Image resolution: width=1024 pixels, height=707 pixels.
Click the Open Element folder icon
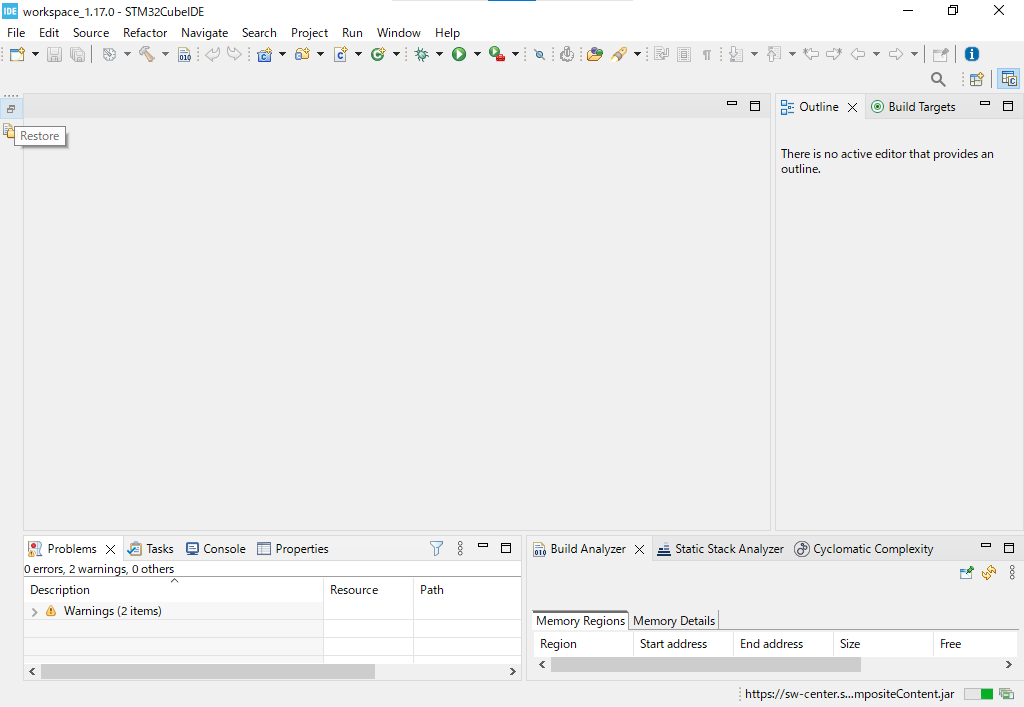(x=594, y=54)
